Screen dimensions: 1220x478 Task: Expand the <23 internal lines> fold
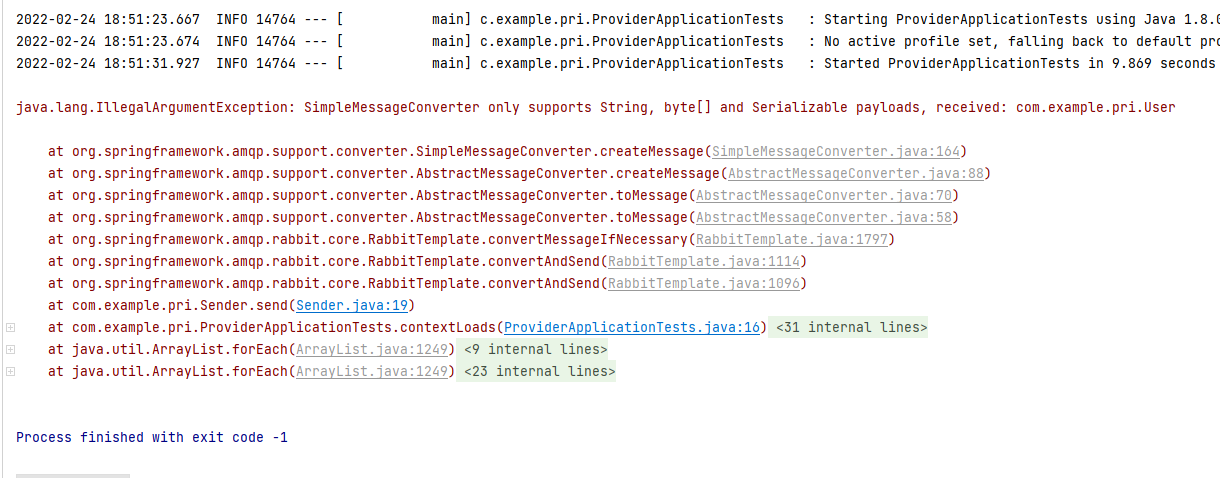pyautogui.click(x=539, y=371)
